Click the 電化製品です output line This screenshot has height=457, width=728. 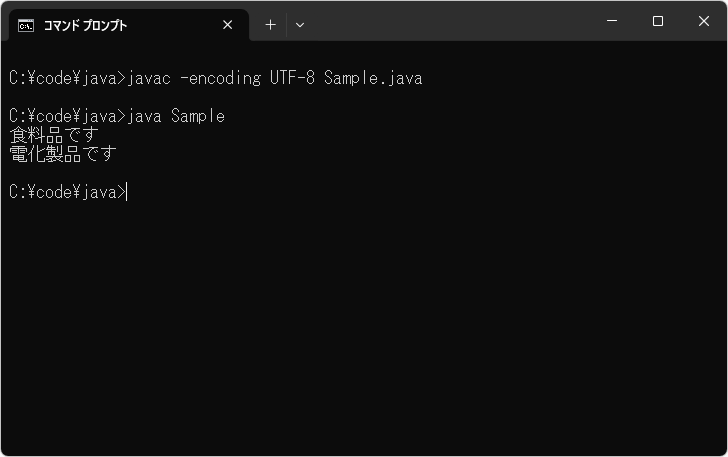(x=62, y=154)
